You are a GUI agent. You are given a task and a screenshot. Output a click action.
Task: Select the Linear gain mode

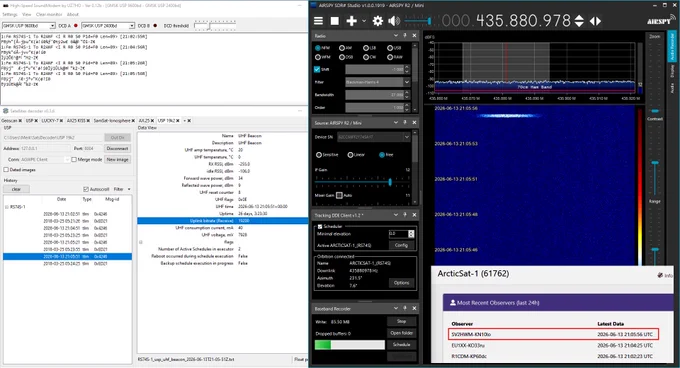pyautogui.click(x=356, y=155)
